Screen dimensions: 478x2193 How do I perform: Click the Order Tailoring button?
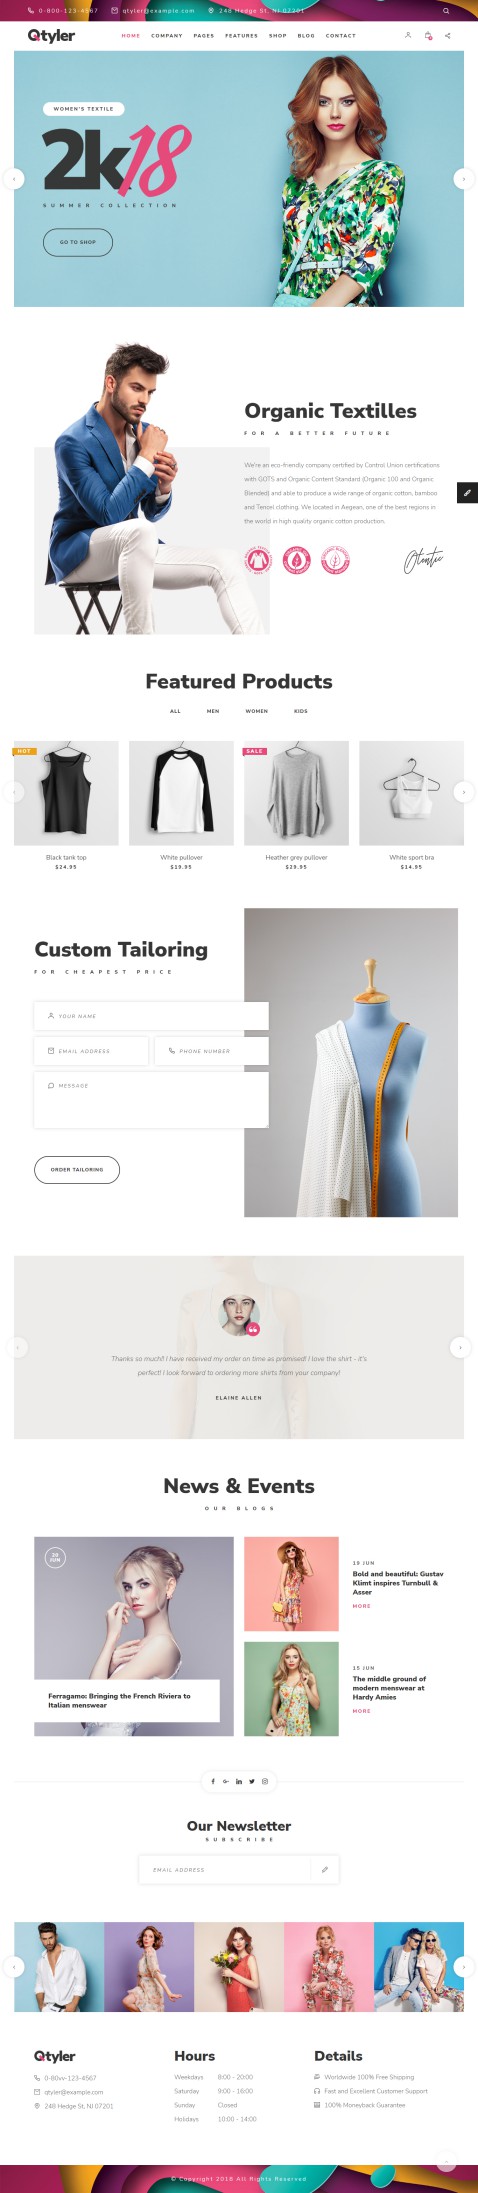tap(77, 1169)
